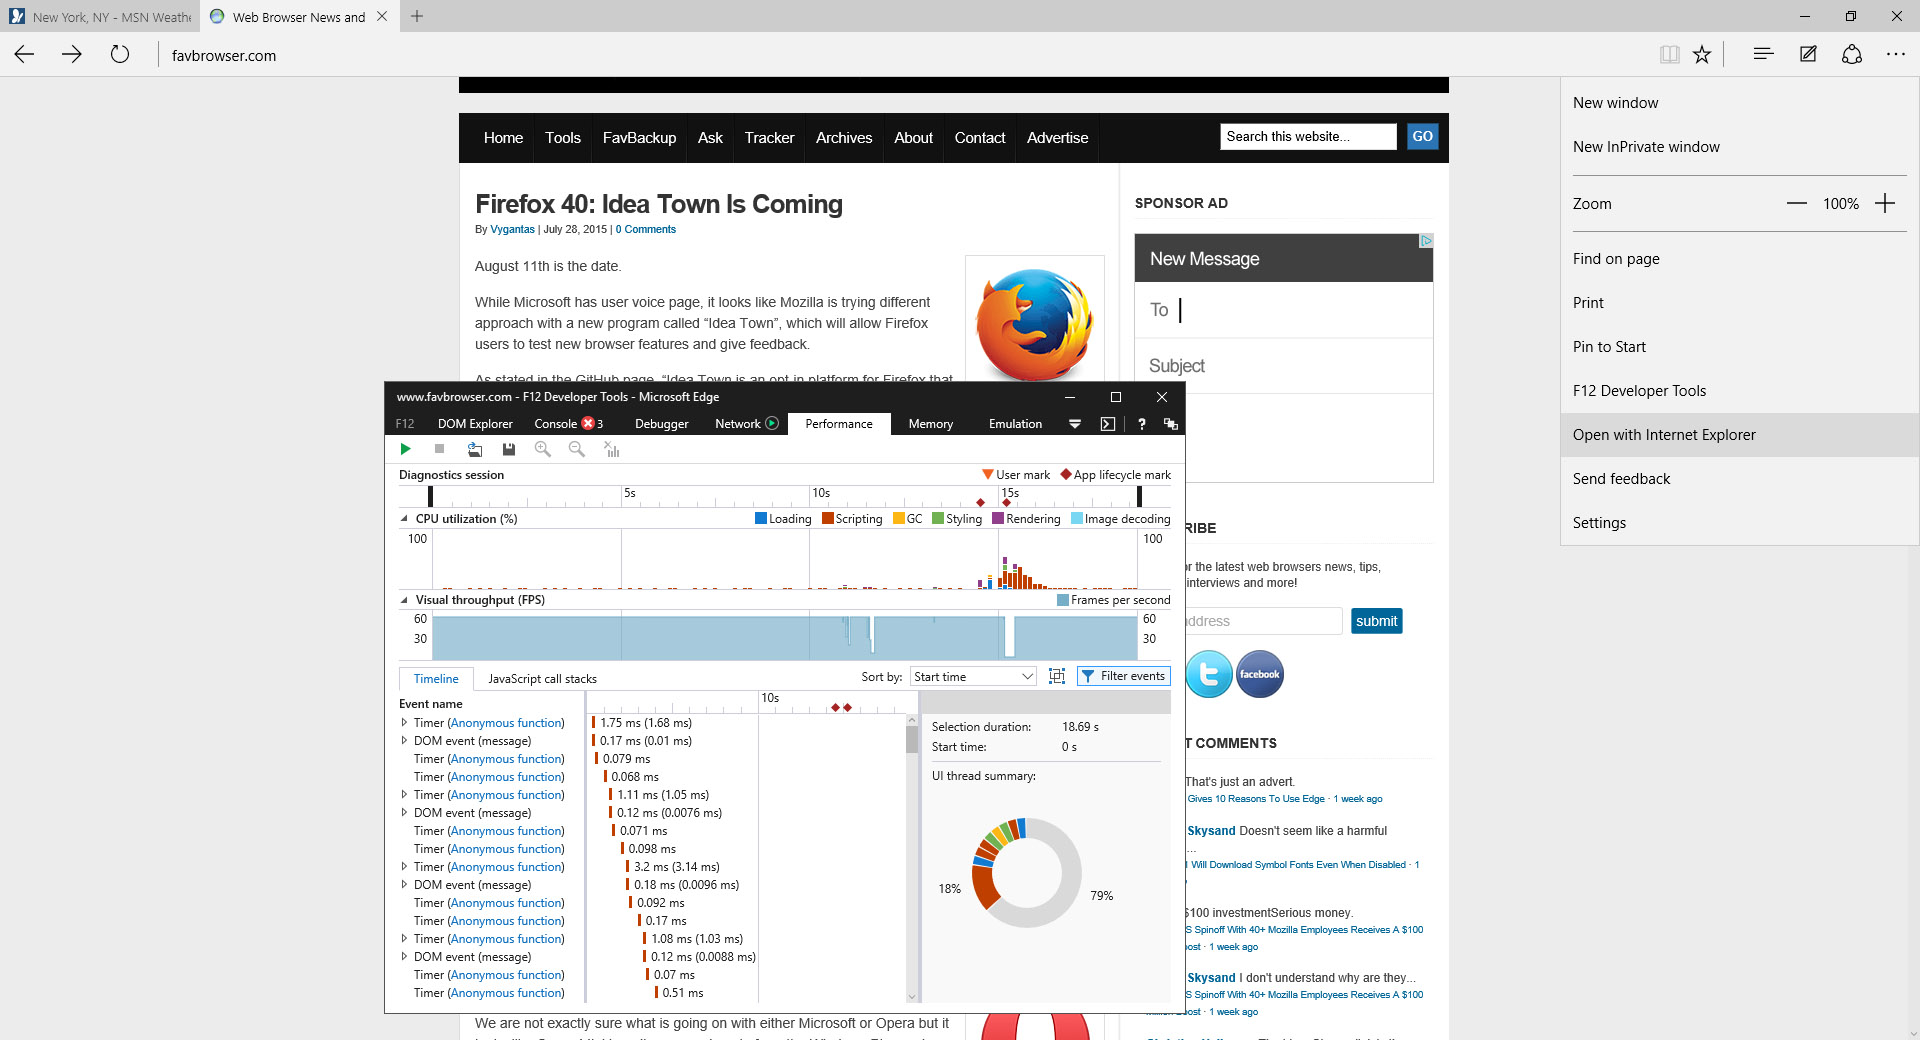Click the save session floppy disk icon
The image size is (1920, 1040).
coord(509,449)
